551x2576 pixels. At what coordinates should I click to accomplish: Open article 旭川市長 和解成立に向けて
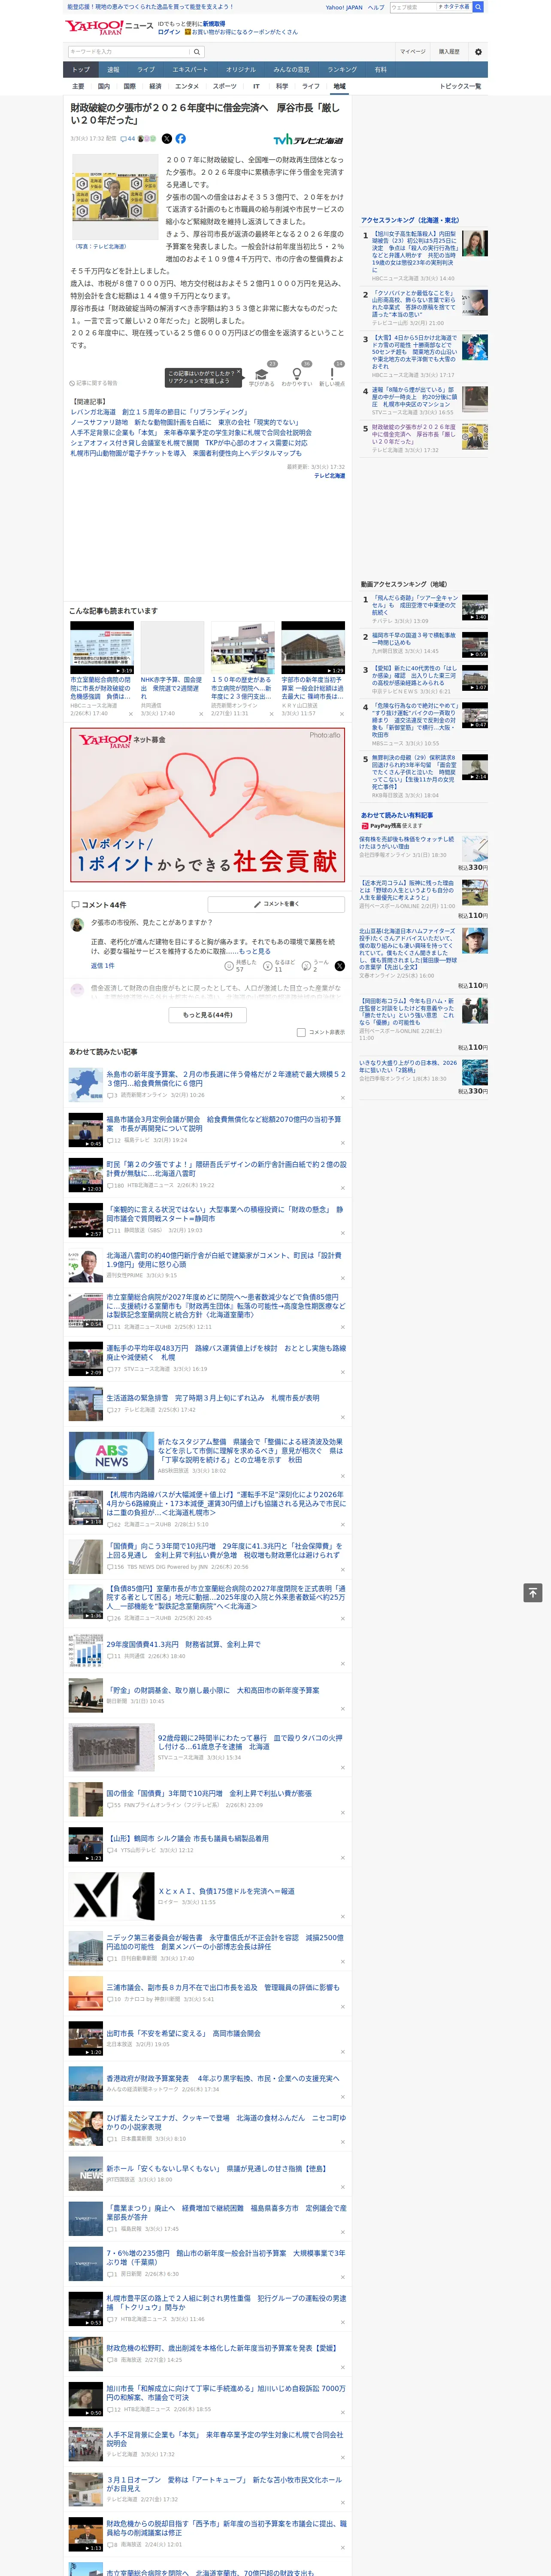226,2393
